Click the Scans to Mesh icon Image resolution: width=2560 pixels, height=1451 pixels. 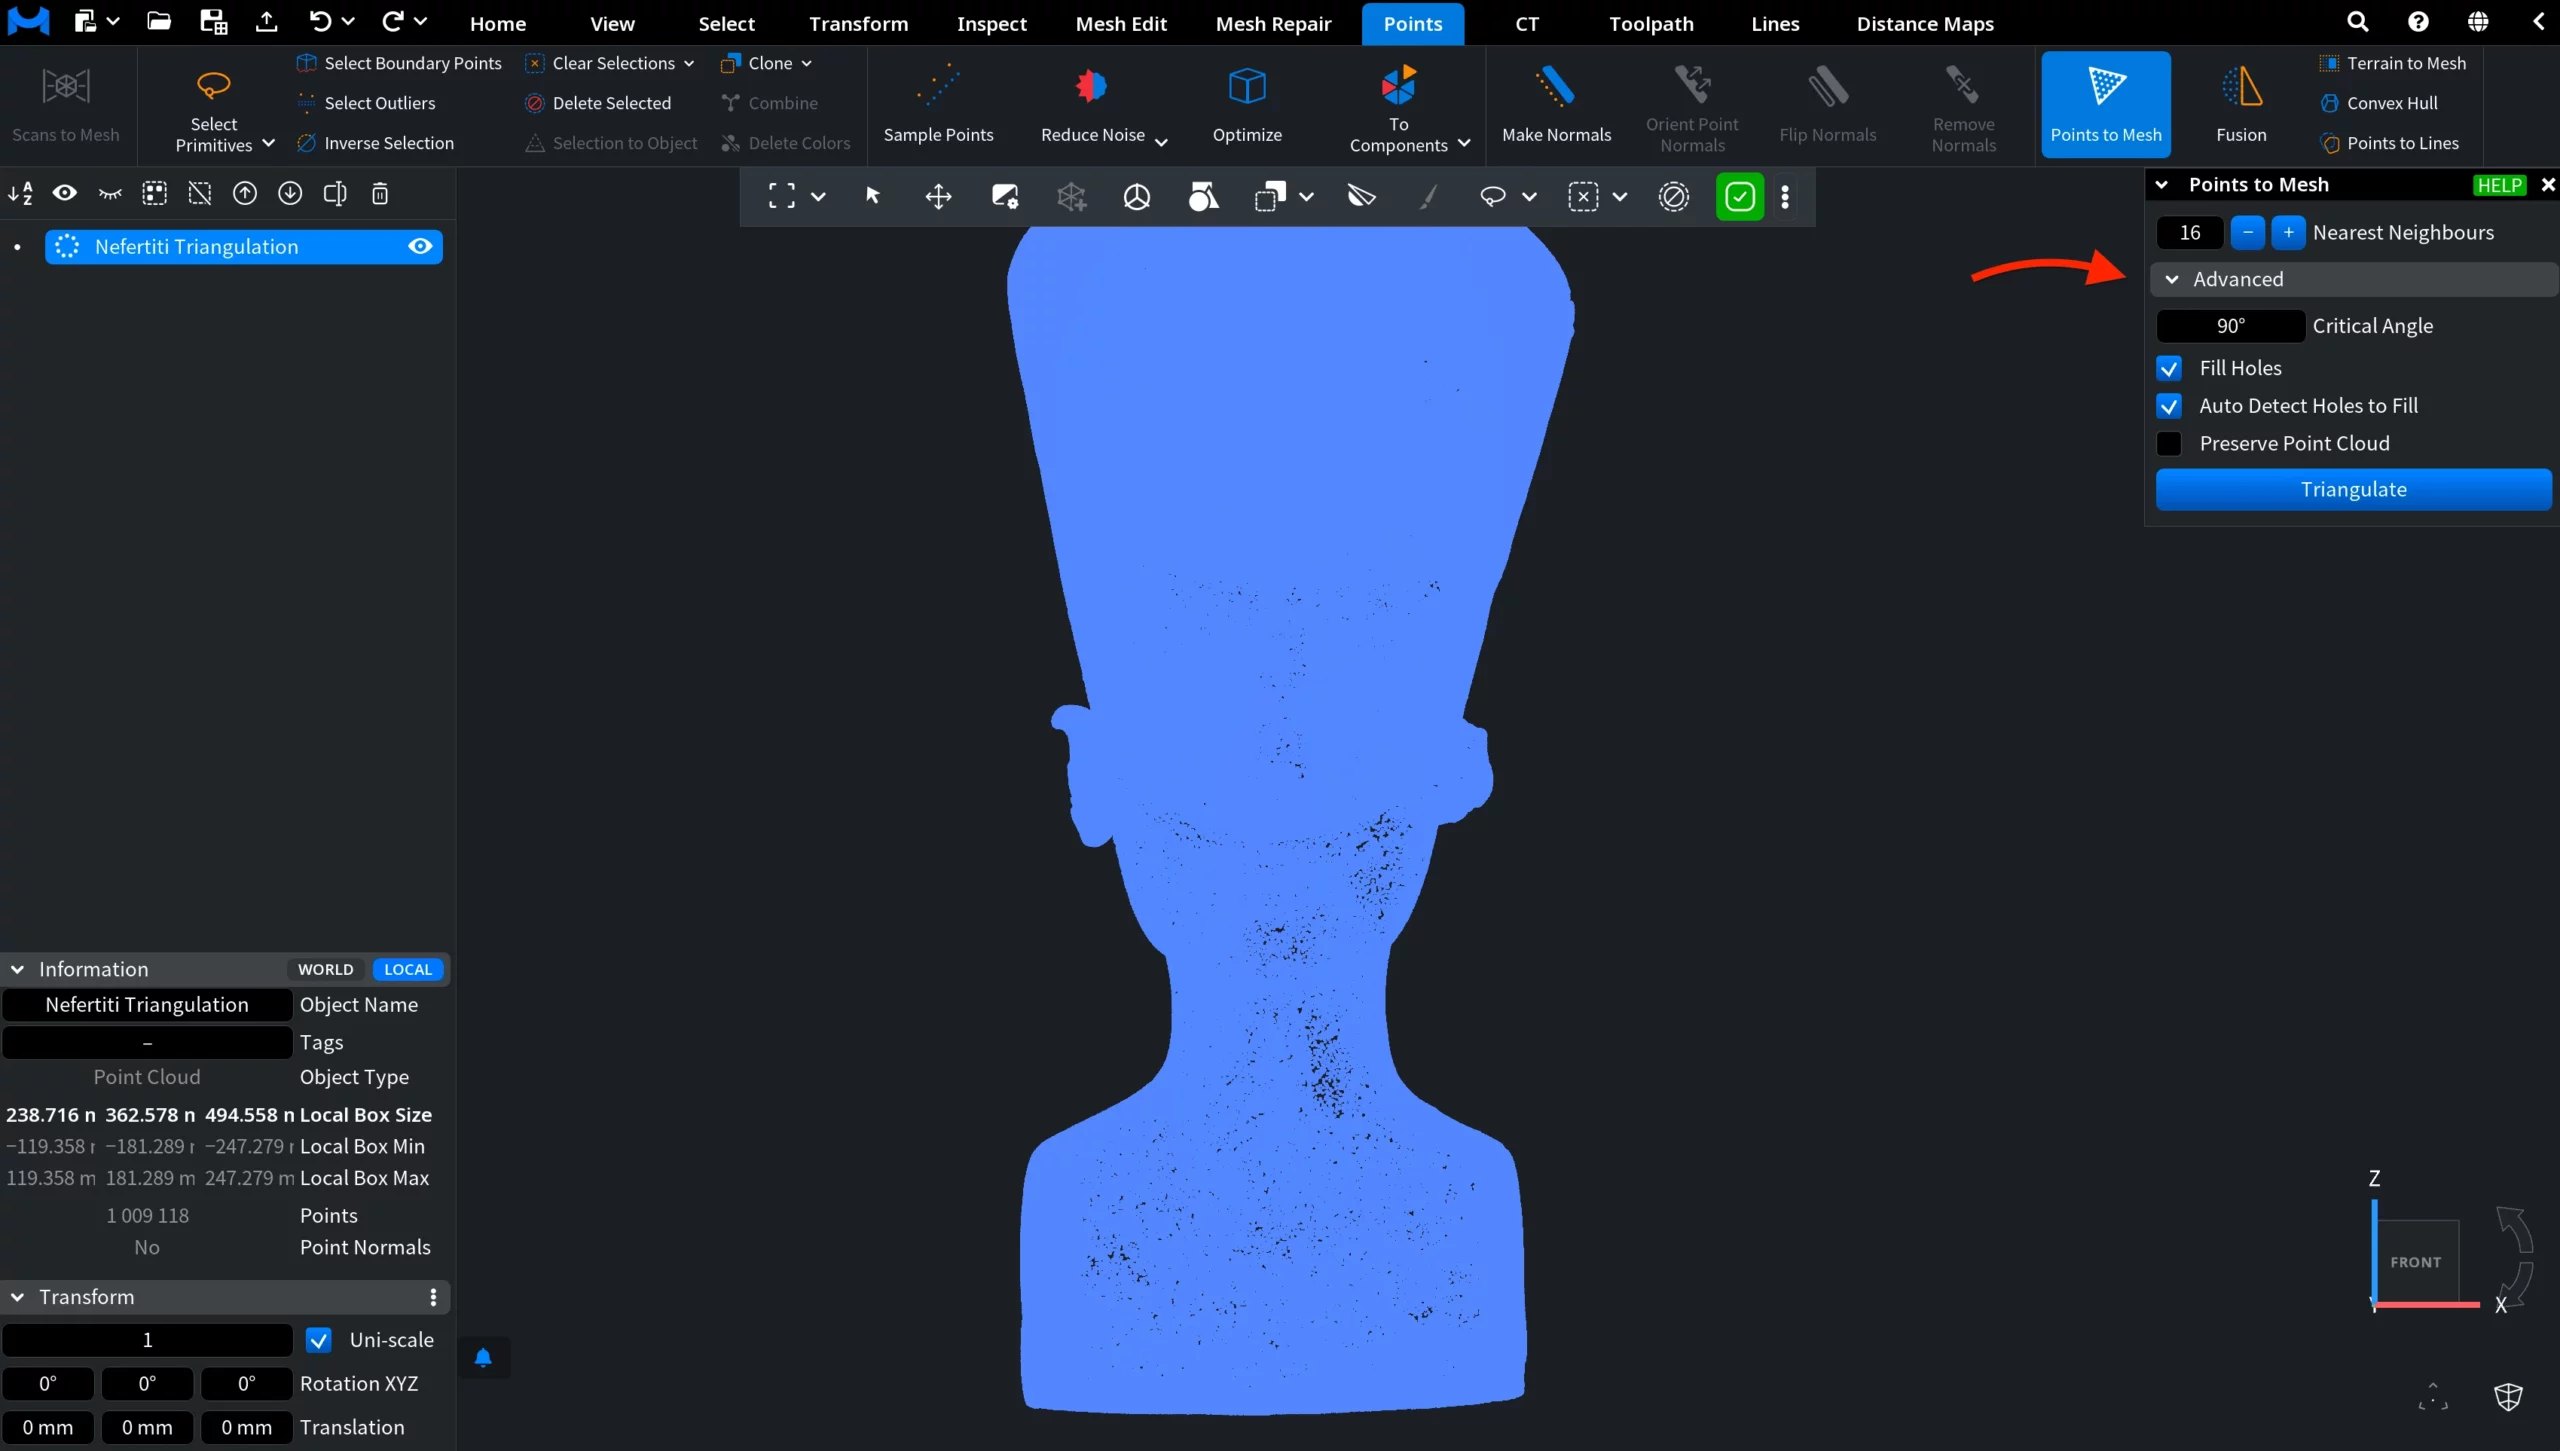pyautogui.click(x=66, y=87)
